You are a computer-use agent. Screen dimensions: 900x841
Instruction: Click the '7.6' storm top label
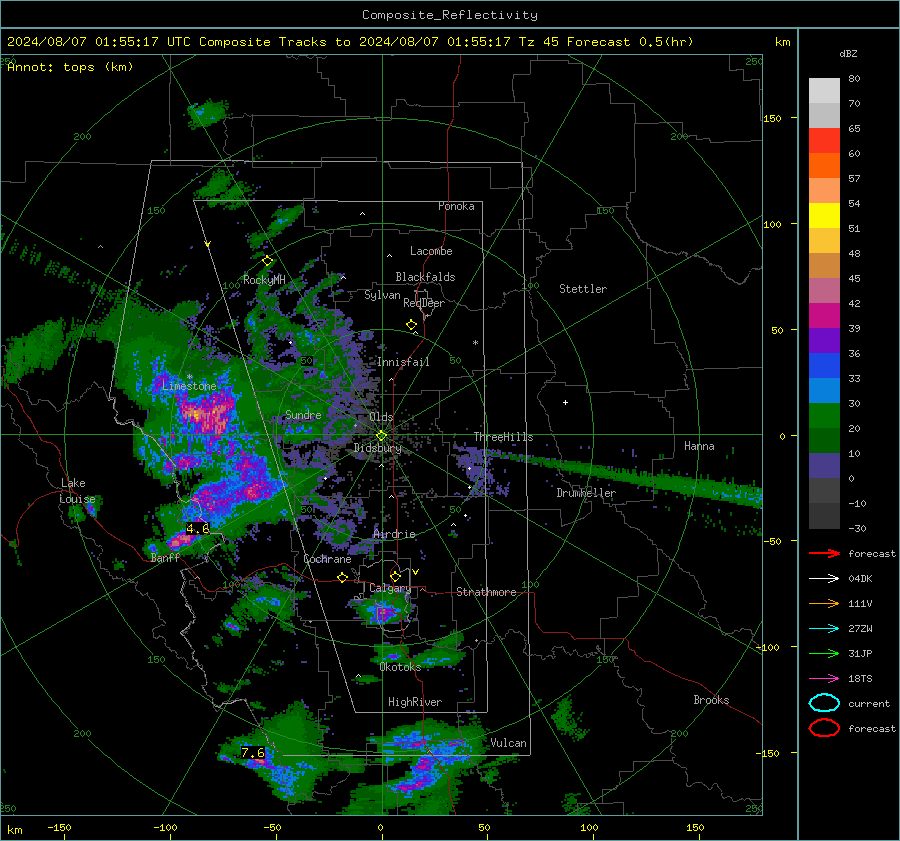tap(253, 752)
